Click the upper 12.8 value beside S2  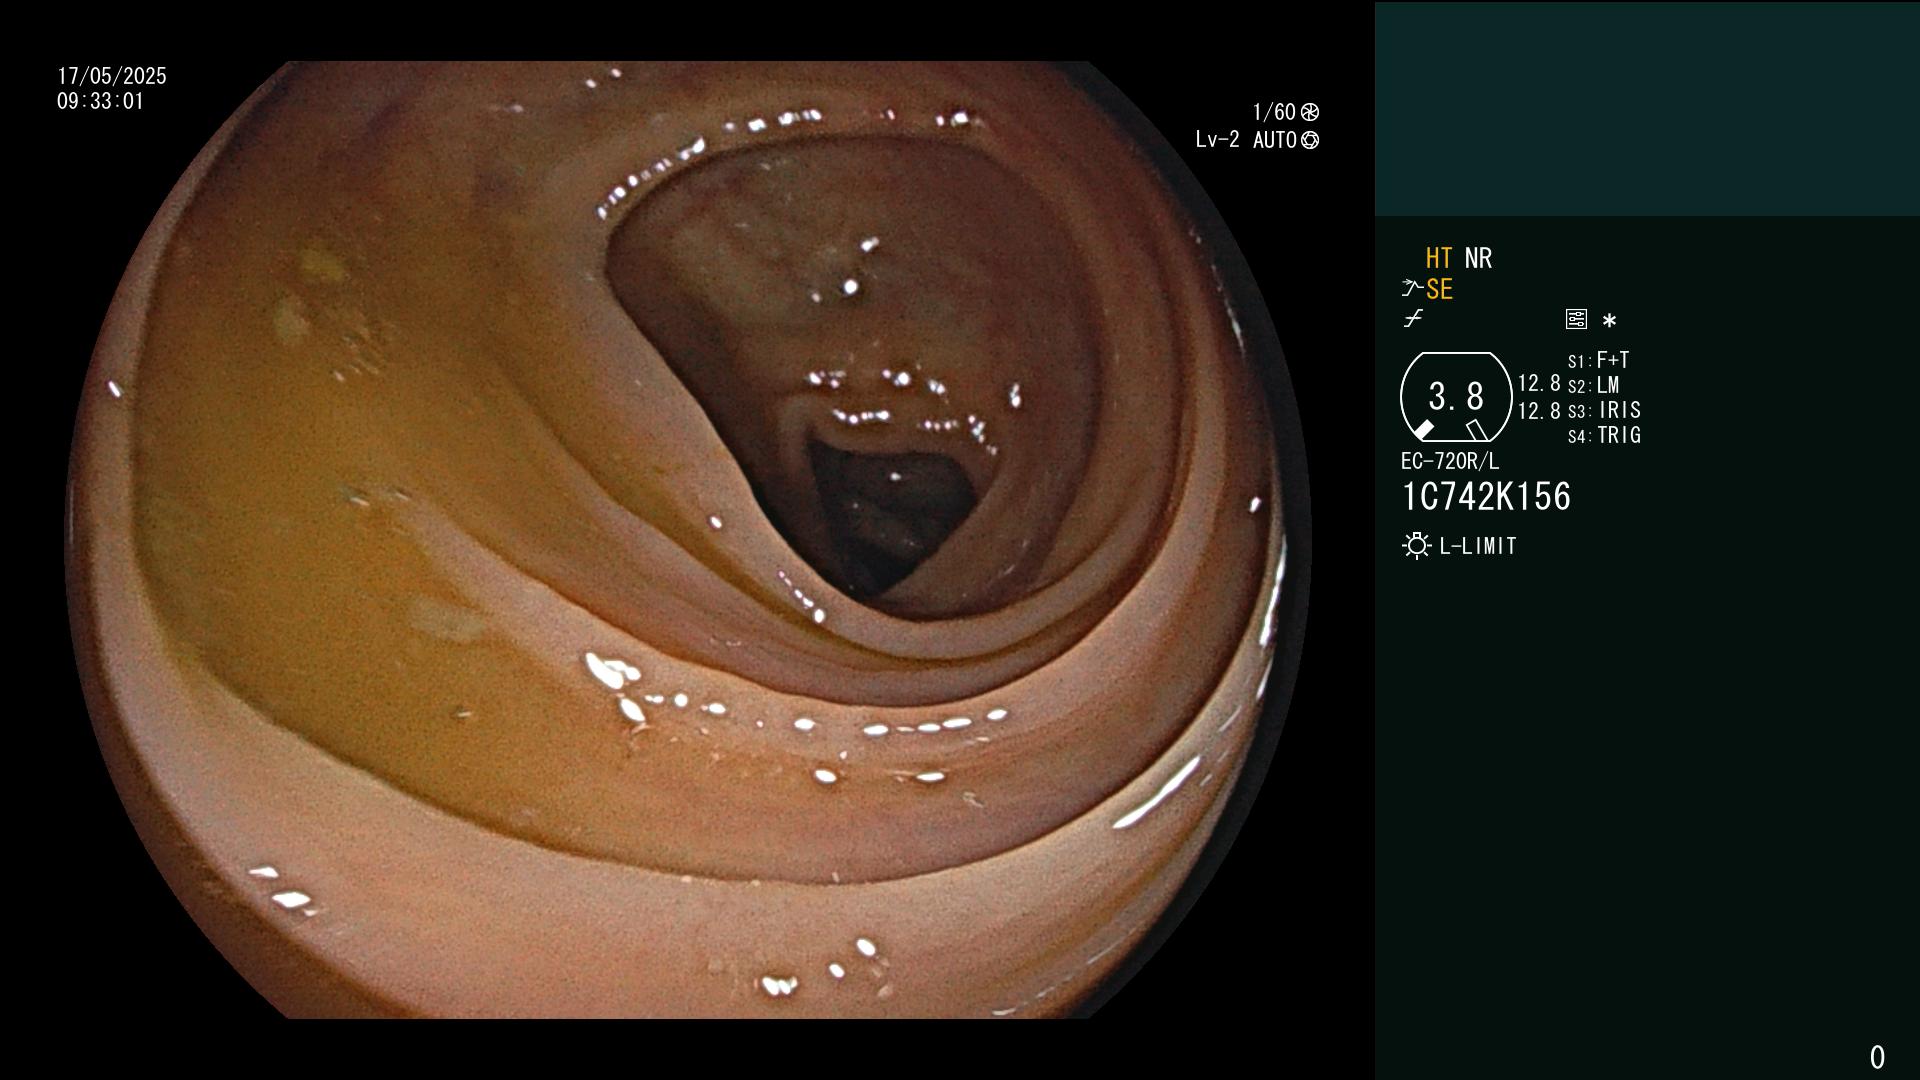(x=1539, y=384)
